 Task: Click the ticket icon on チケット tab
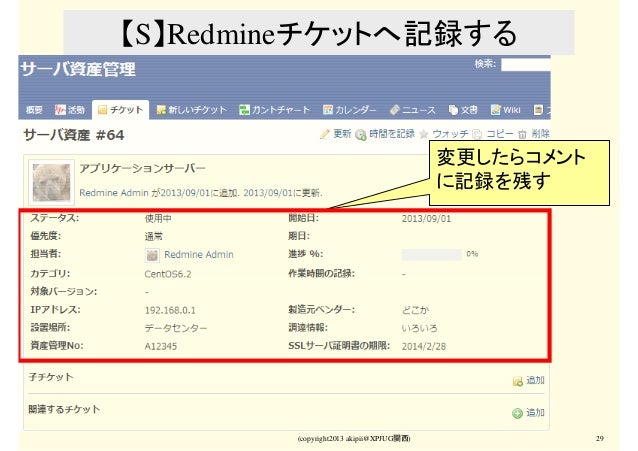[103, 110]
